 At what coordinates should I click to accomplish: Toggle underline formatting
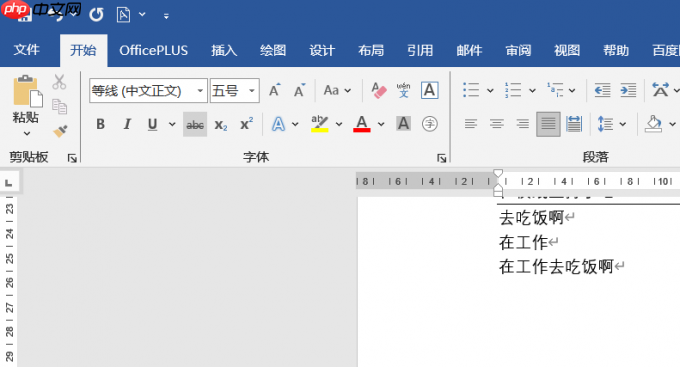click(x=152, y=125)
